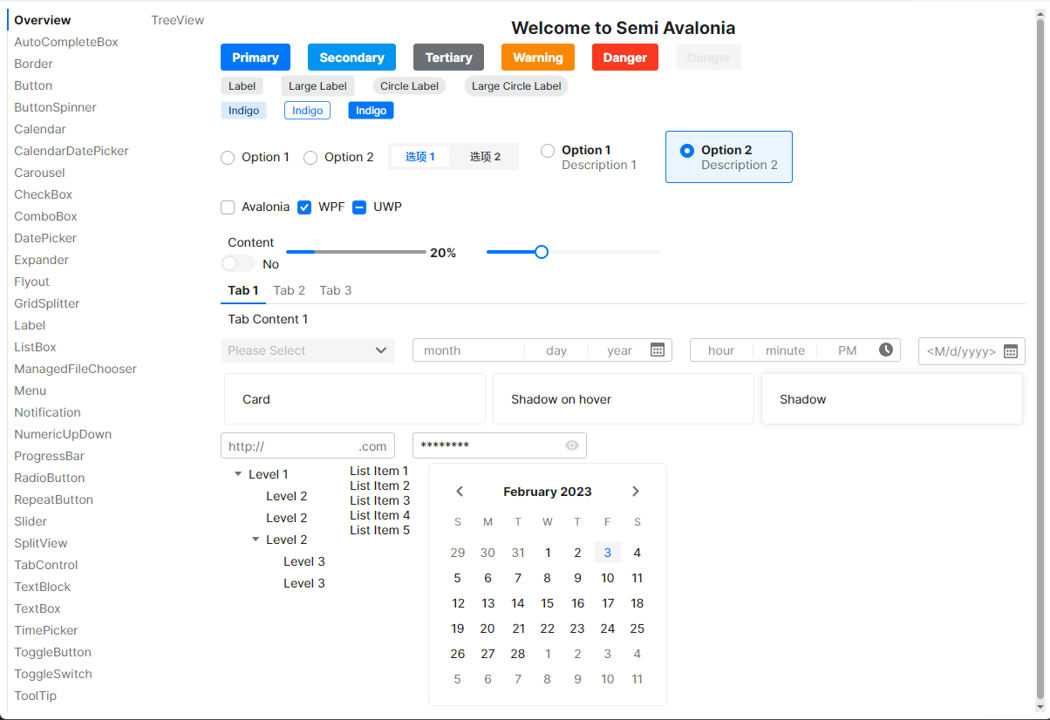Uncheck the WPF checkbox
Screen dimensions: 1050x720
pos(305,207)
